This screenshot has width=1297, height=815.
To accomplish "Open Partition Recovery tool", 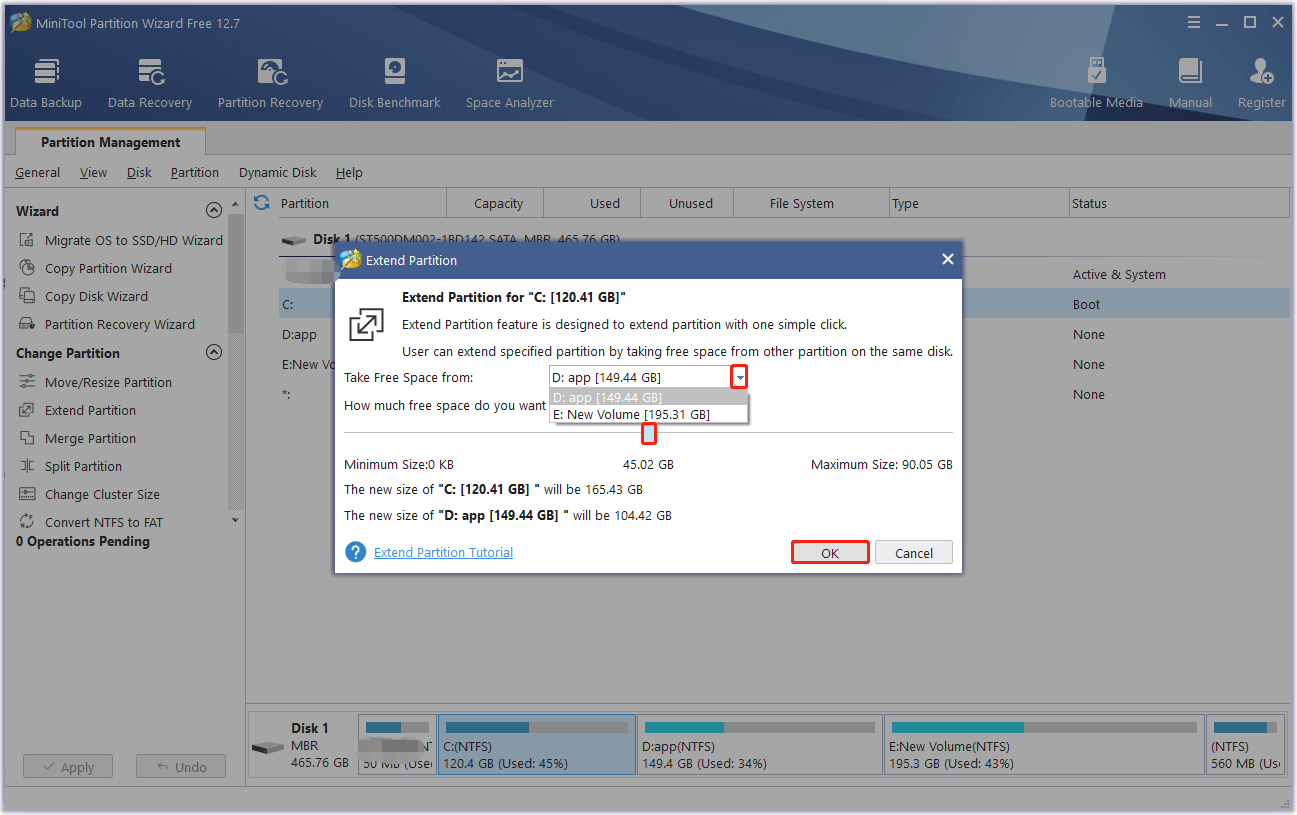I will pos(270,80).
